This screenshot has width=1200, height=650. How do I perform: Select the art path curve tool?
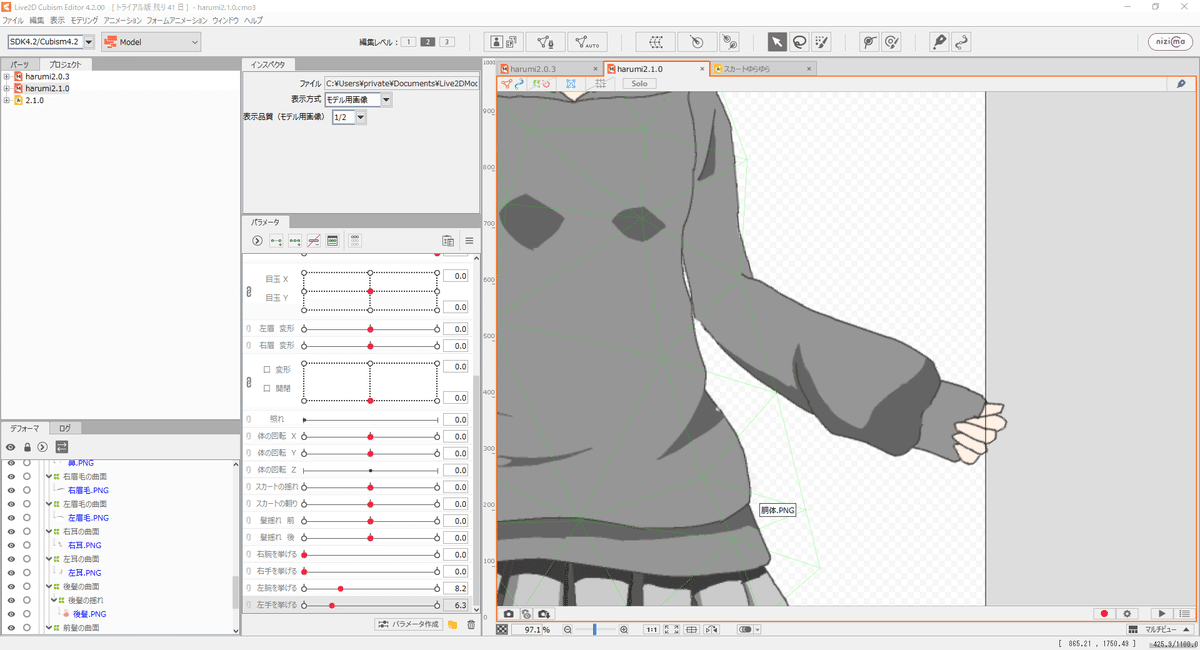(961, 41)
